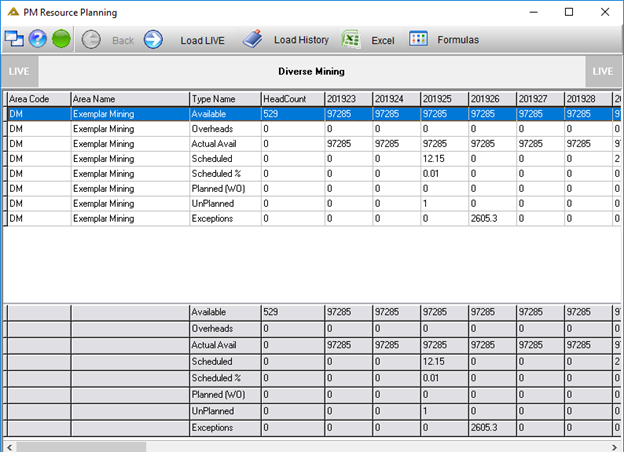Click the Load History text button
Screen dimensions: 624x452
tap(301, 40)
